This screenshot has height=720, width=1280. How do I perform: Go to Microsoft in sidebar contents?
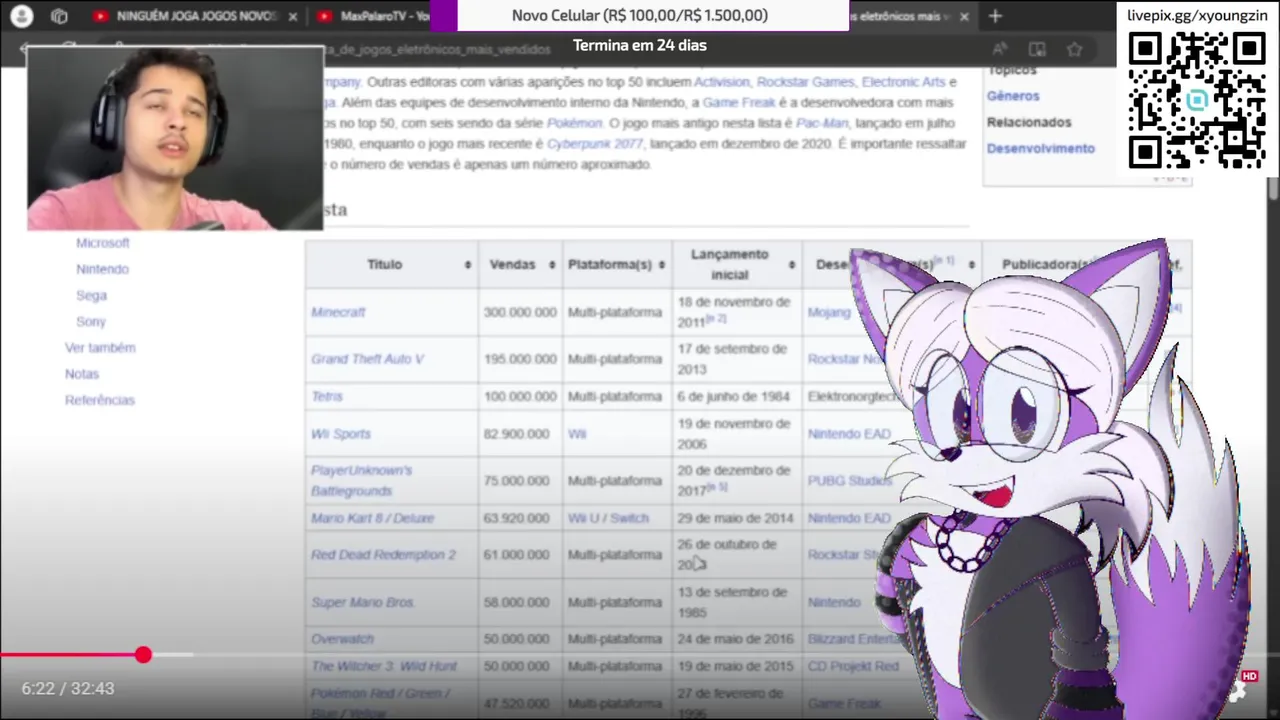[103, 243]
